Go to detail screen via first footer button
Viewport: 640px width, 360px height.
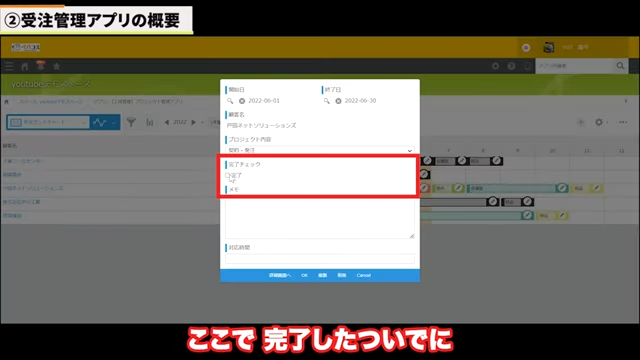click(280, 276)
